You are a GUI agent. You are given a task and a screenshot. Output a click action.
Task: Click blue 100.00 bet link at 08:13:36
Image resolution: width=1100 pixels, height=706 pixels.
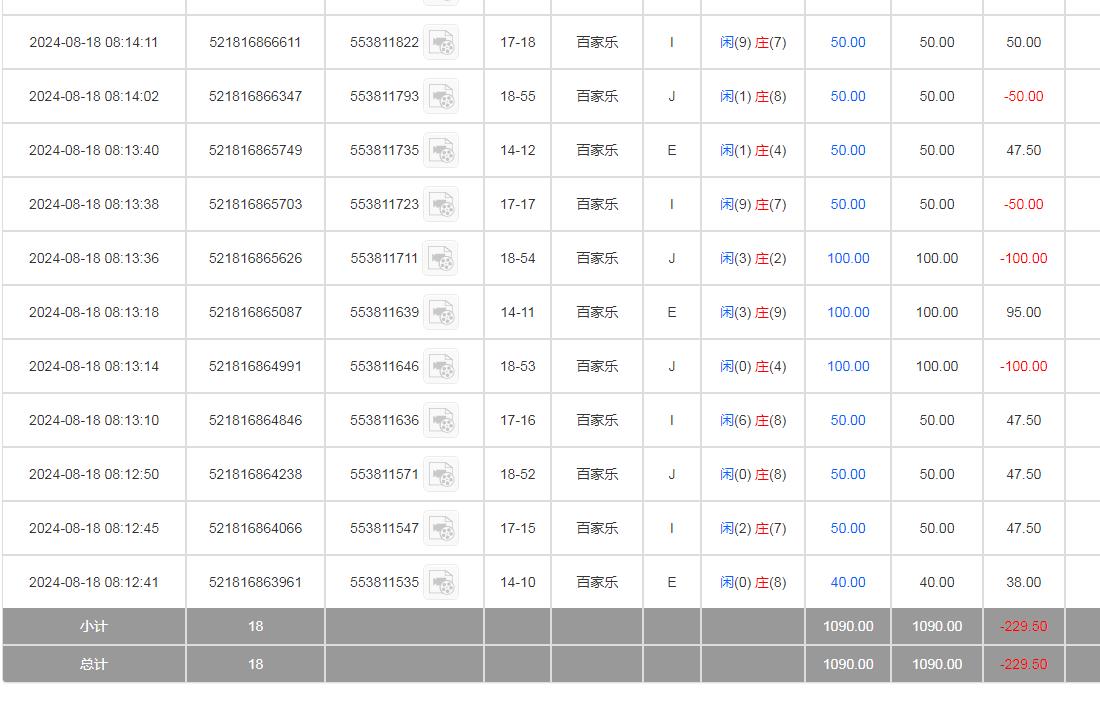pos(848,259)
